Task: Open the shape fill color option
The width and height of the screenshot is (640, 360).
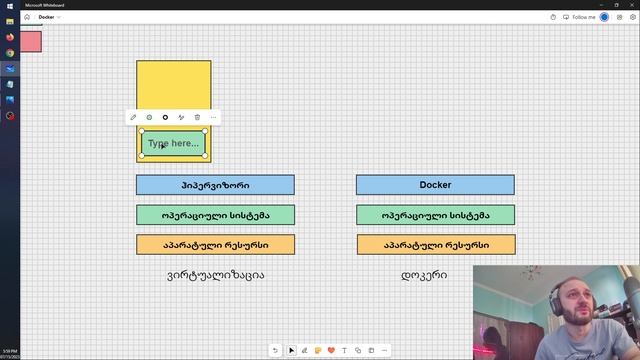Action: coord(149,118)
